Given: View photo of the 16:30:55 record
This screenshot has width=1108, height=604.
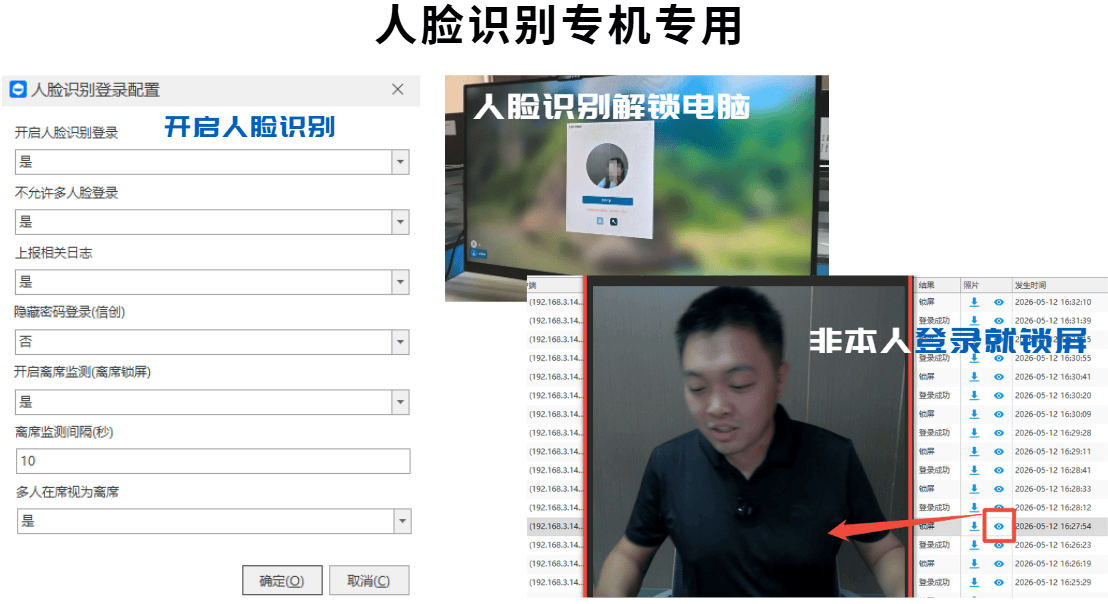Looking at the screenshot, I should [998, 358].
